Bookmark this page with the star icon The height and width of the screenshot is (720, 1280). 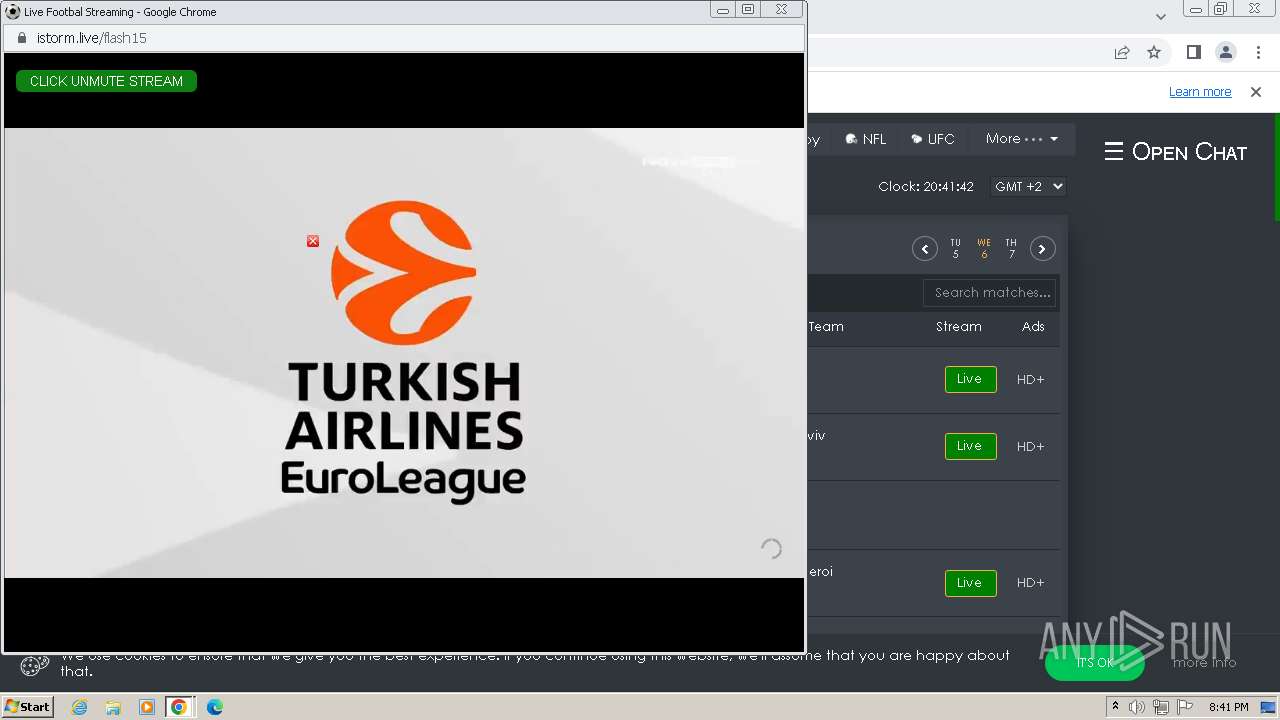[x=1154, y=52]
